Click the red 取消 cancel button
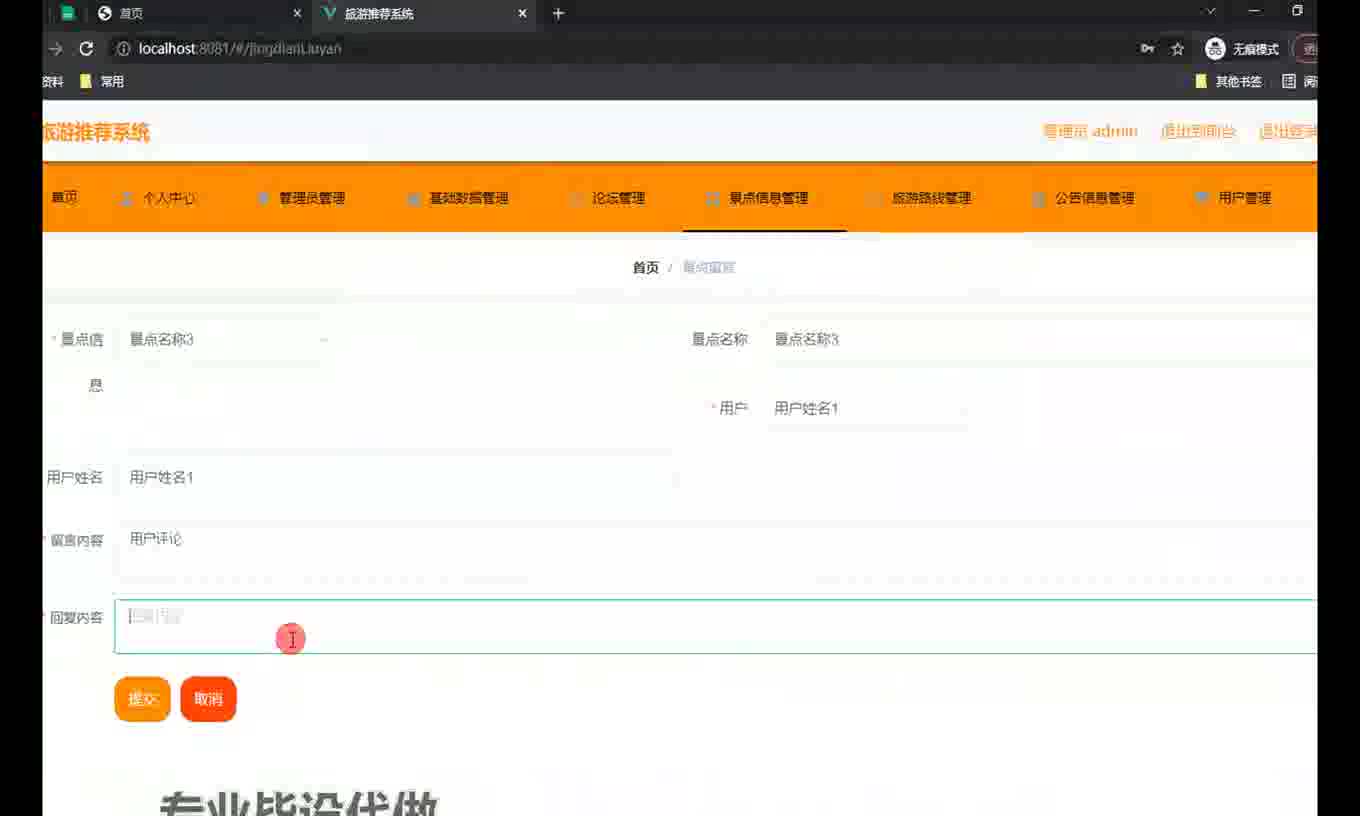Screen dimensions: 1360x816 [x=208, y=699]
